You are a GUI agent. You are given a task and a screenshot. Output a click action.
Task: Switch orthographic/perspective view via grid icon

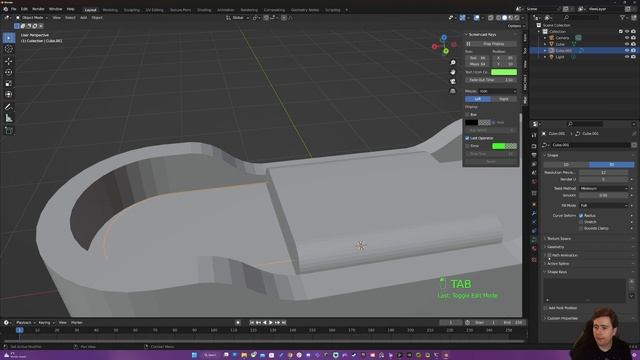click(x=453, y=91)
